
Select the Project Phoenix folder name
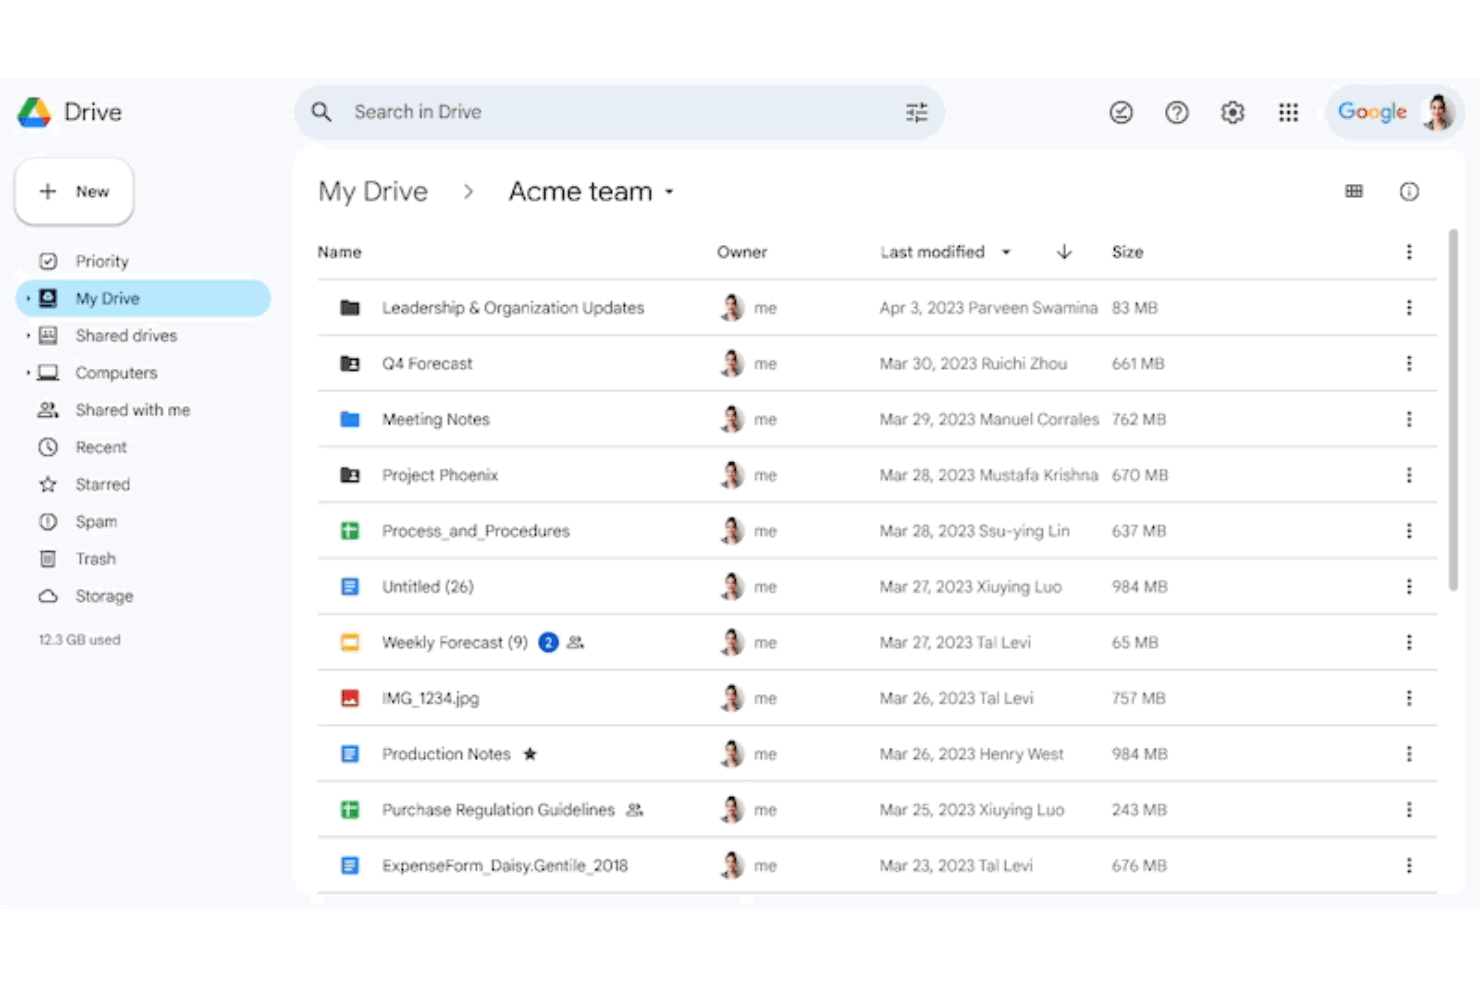coord(440,475)
